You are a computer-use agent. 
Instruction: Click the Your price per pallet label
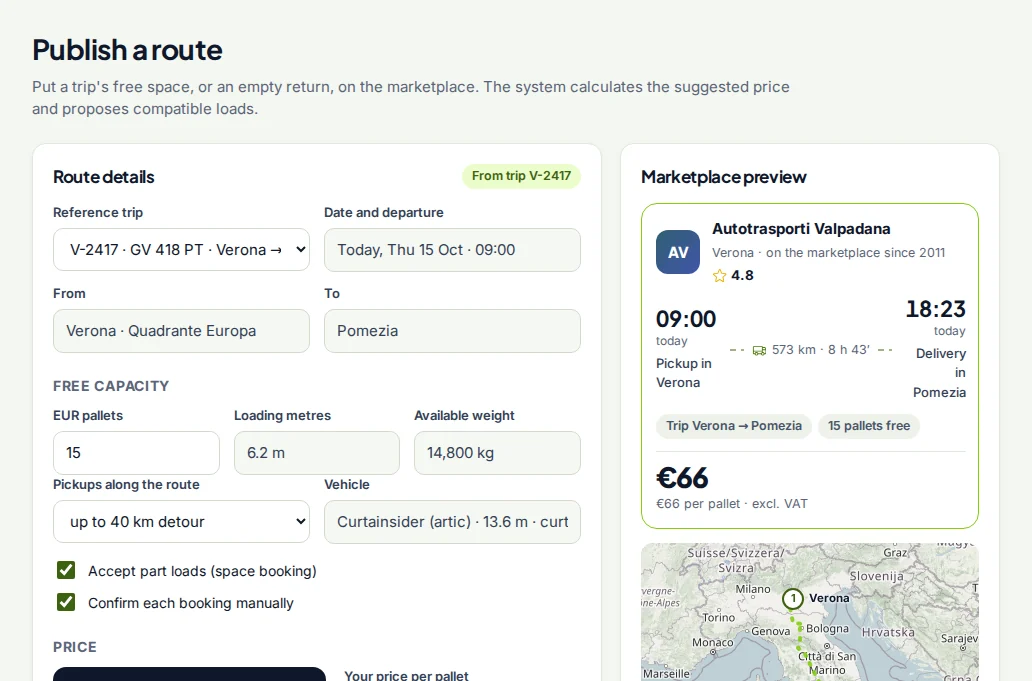407,676
